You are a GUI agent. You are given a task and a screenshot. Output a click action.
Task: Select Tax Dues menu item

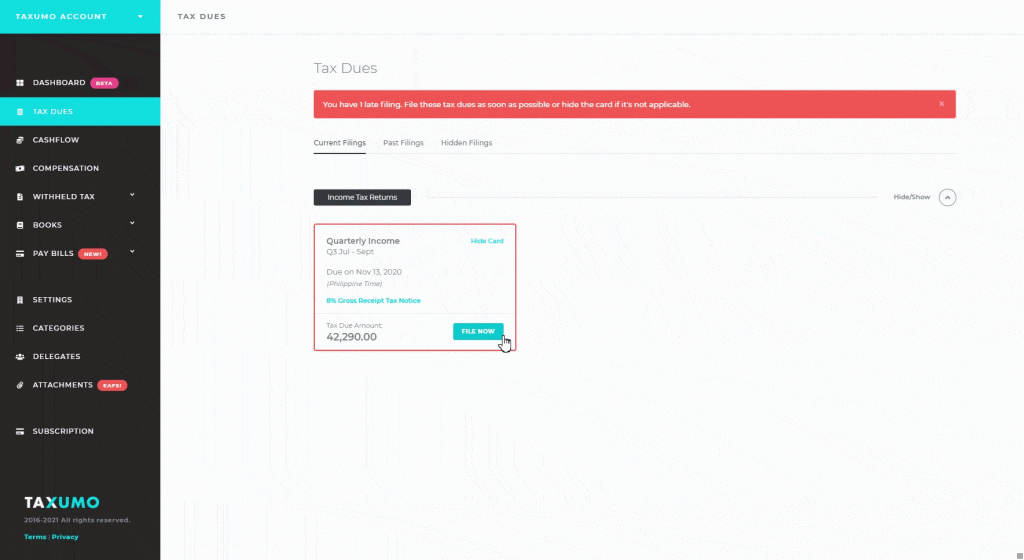80,112
